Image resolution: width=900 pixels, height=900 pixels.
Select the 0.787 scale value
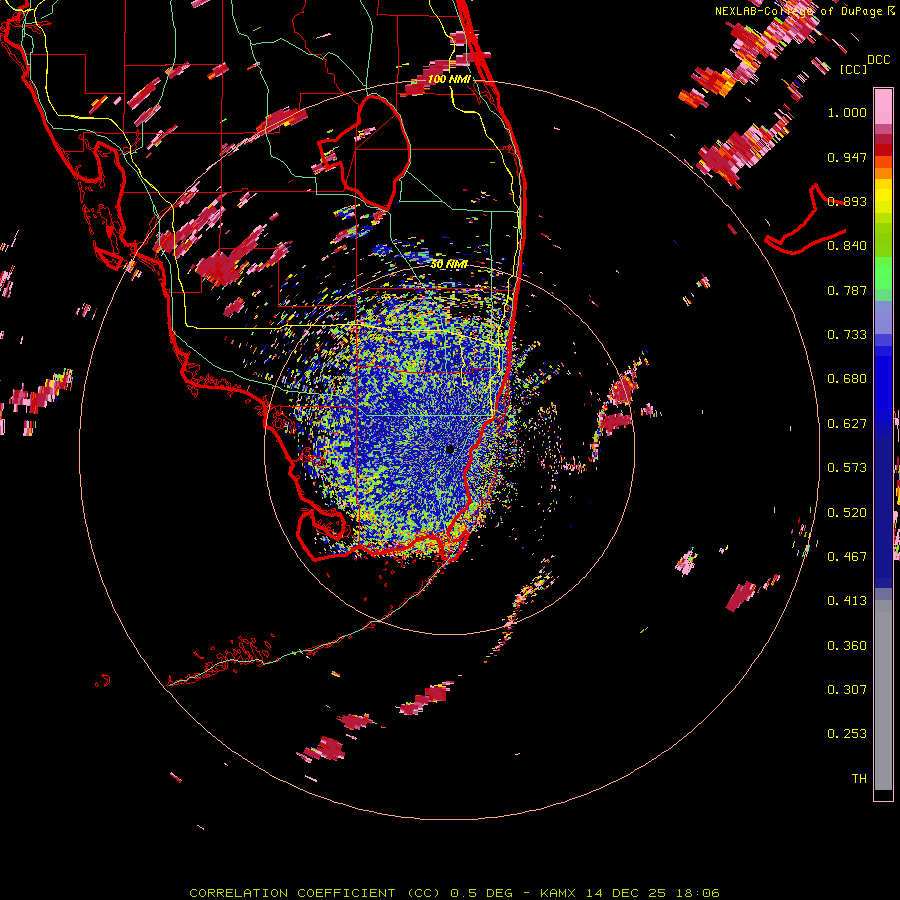(847, 290)
